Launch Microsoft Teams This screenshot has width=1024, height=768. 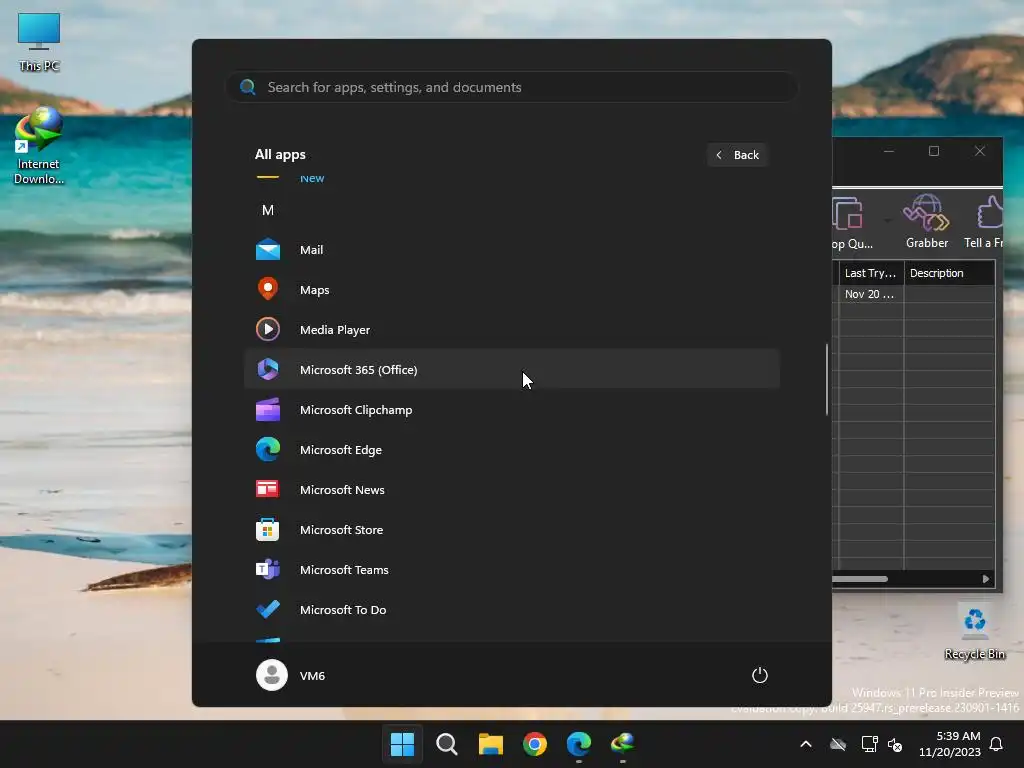pos(511,569)
